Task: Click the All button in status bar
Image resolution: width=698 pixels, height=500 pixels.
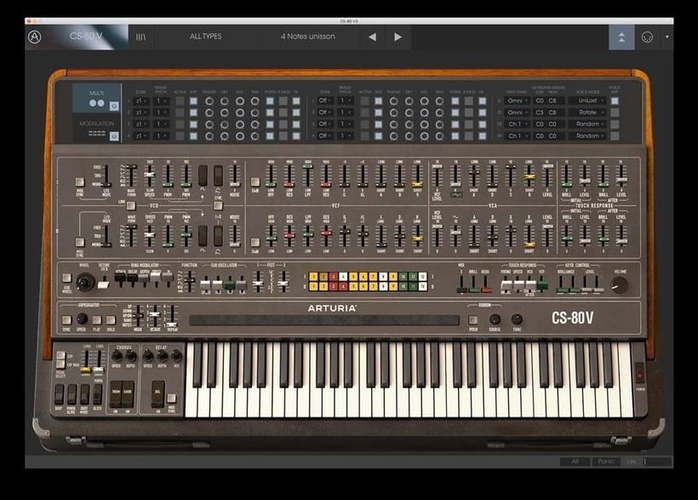Action: pyautogui.click(x=575, y=461)
